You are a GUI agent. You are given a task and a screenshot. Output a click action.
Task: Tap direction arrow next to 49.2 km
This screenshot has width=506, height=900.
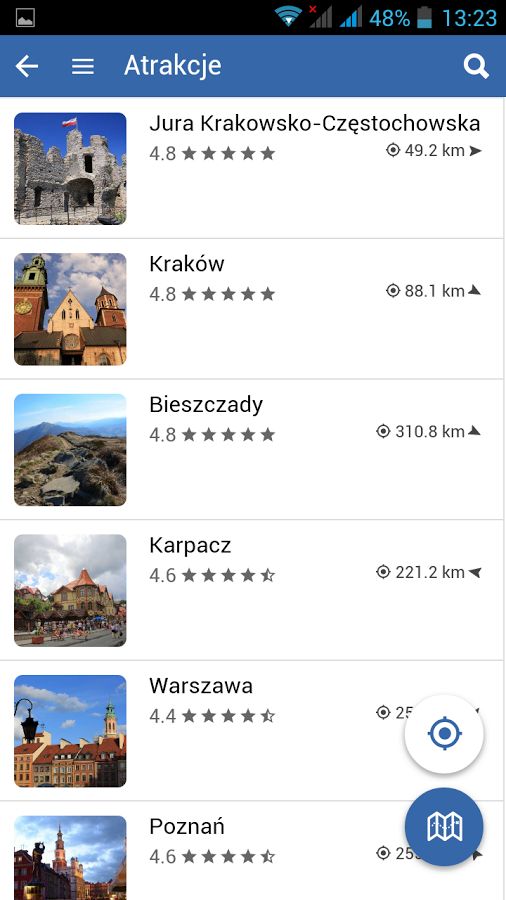point(475,151)
